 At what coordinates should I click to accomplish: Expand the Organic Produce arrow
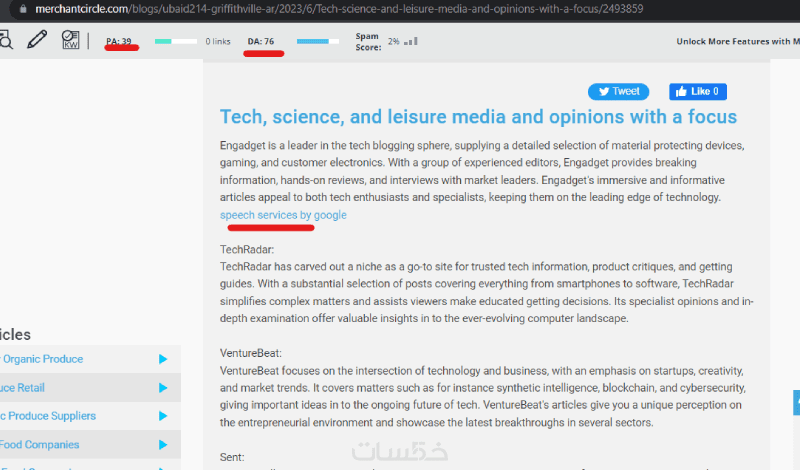pos(163,359)
